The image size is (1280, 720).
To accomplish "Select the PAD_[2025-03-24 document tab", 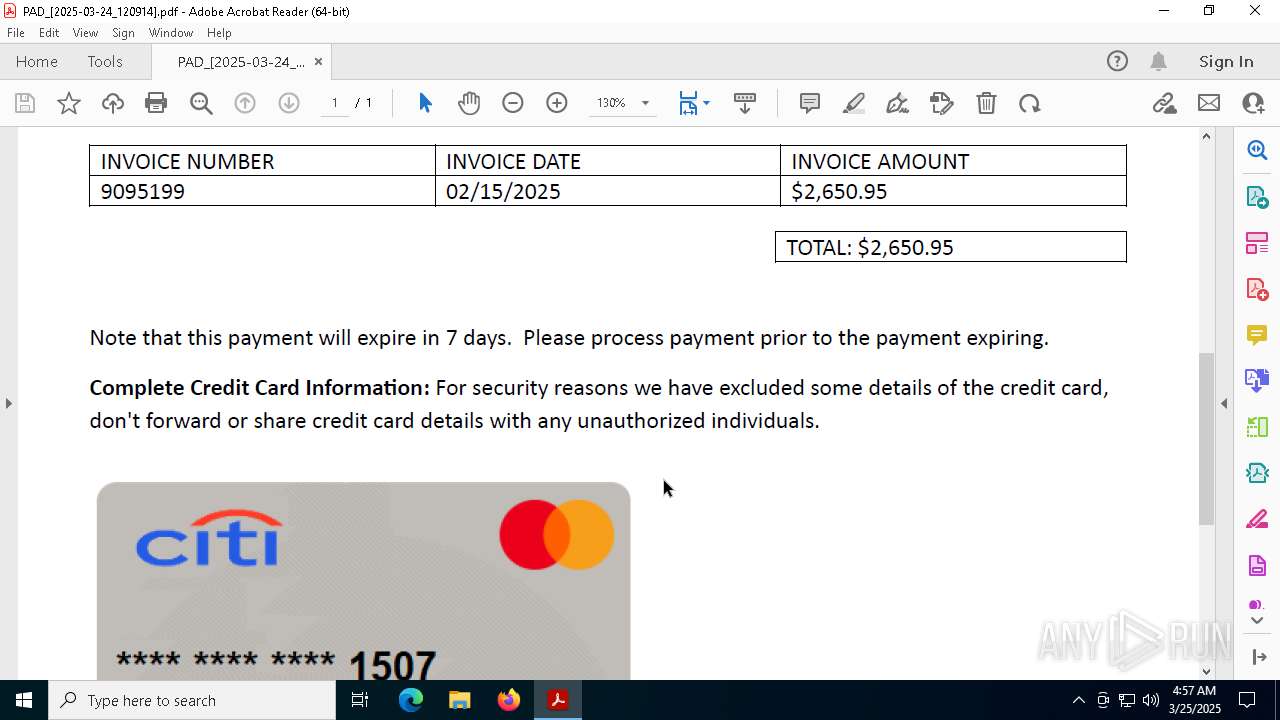I will [241, 62].
